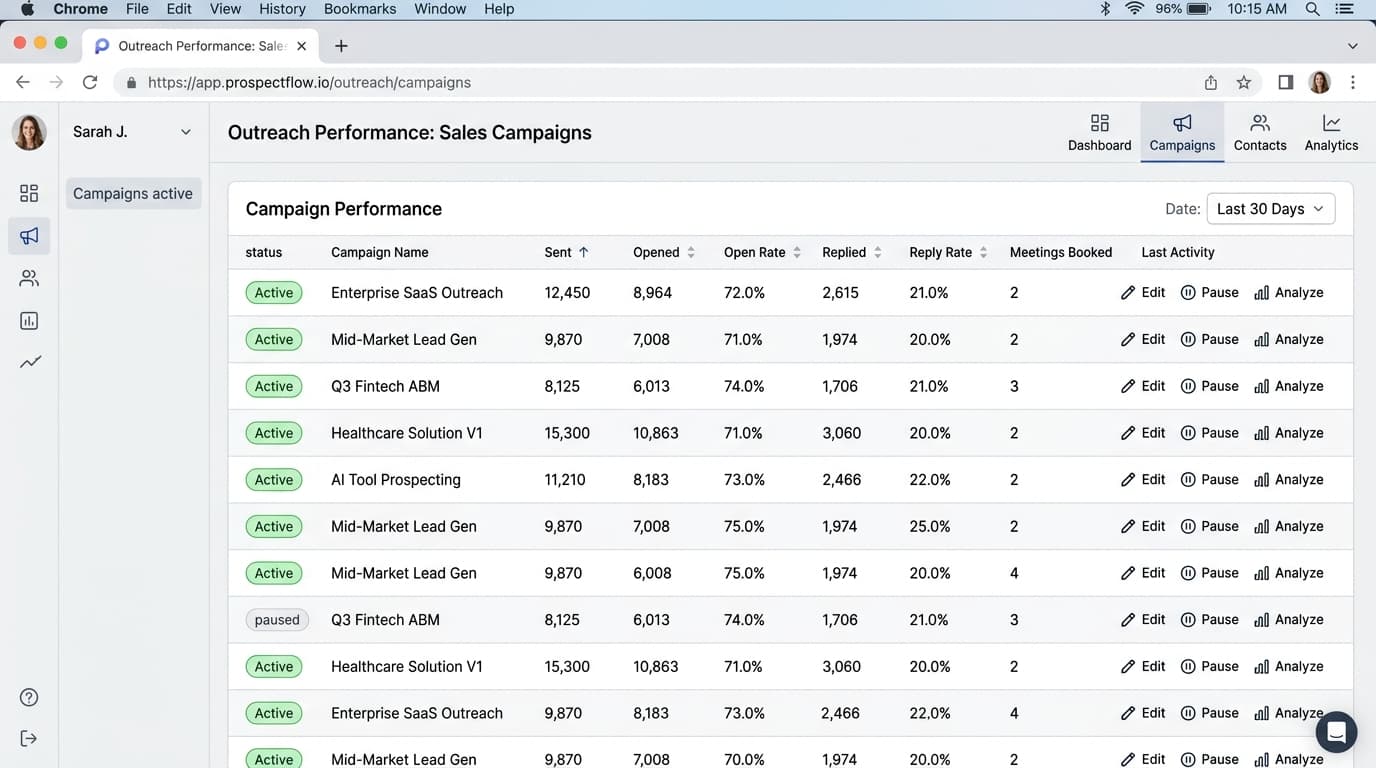Viewport: 1376px width, 768px height.
Task: Sort by the Opened column
Action: pyautogui.click(x=664, y=252)
